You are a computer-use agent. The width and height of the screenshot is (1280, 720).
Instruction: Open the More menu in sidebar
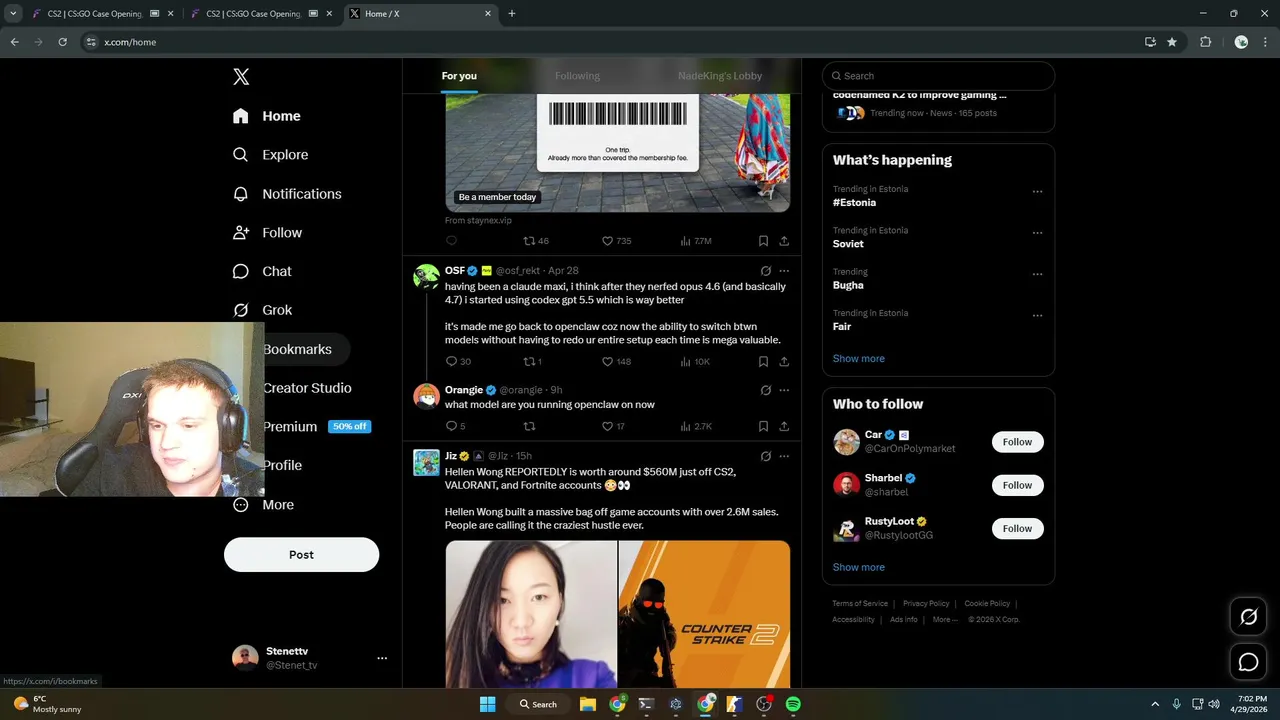(x=264, y=505)
